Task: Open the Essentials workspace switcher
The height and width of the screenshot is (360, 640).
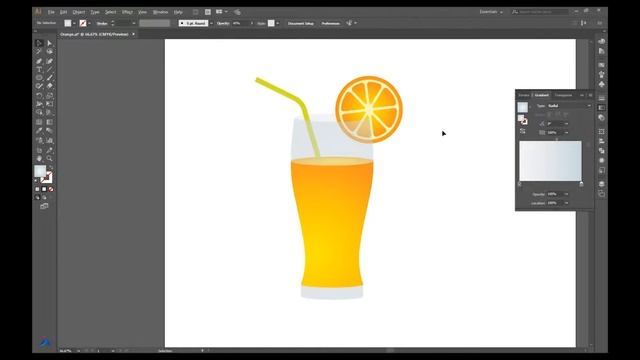Action: point(491,12)
